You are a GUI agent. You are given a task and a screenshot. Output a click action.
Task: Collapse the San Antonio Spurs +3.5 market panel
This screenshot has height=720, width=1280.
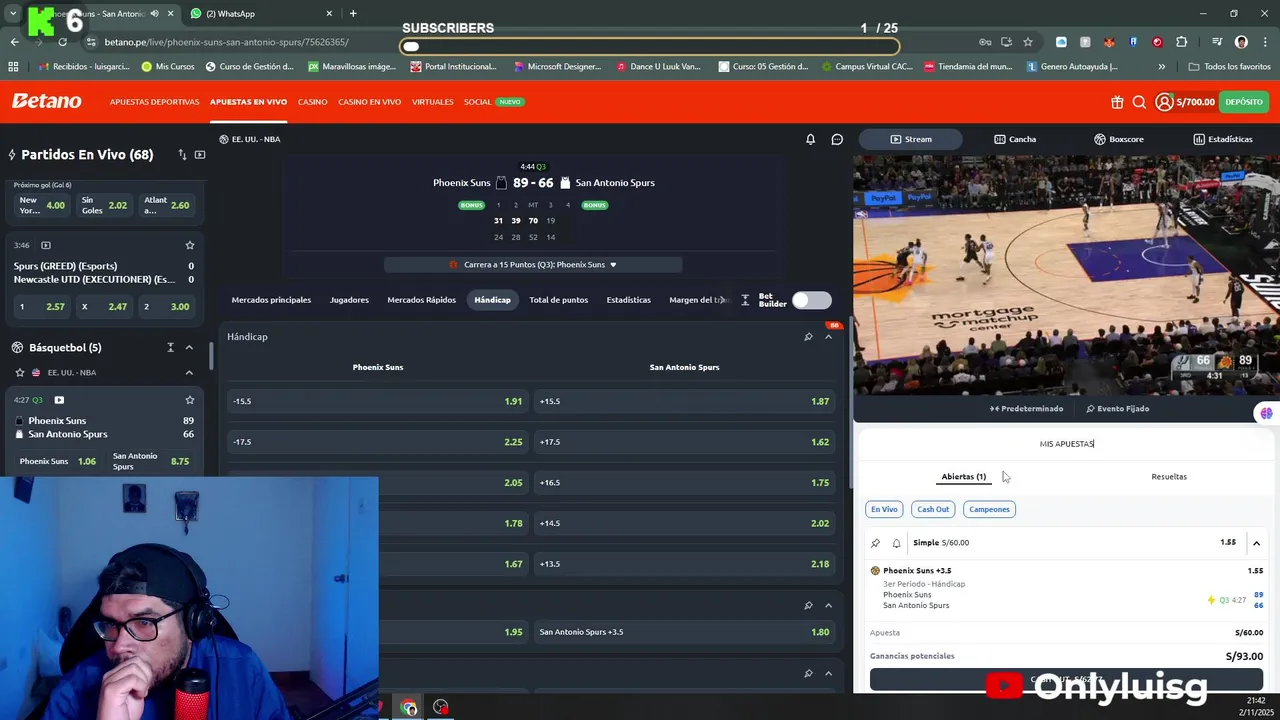(x=828, y=605)
